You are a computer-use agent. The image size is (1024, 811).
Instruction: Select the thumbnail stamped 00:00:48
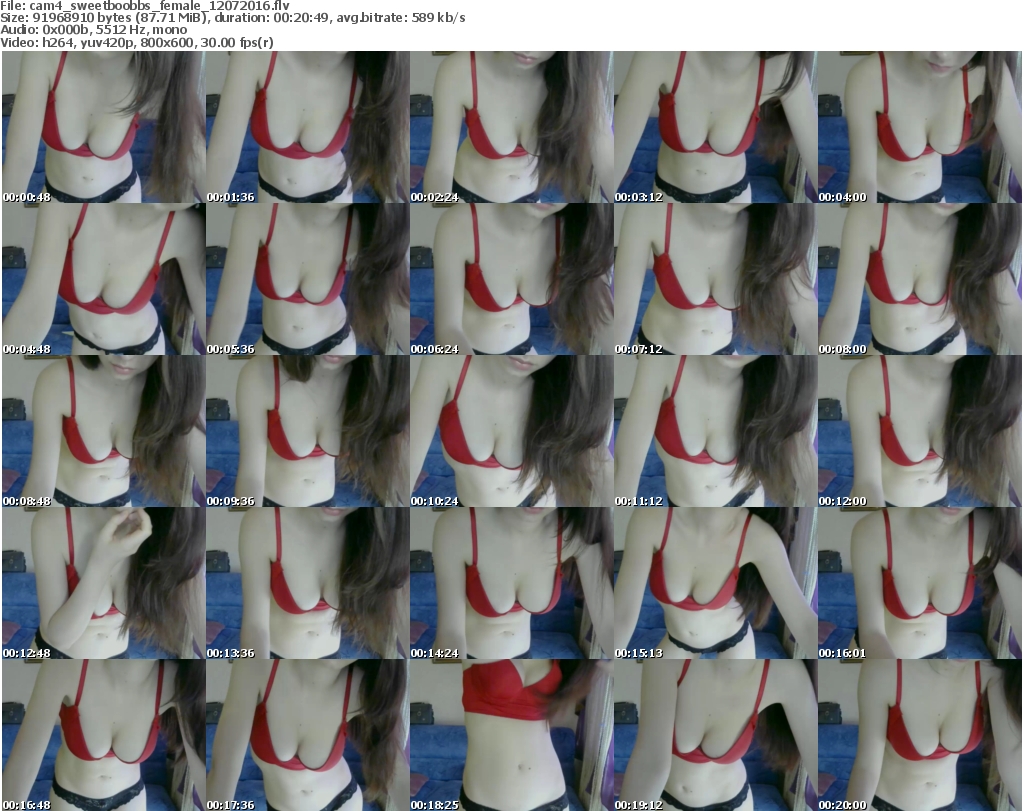coord(104,127)
